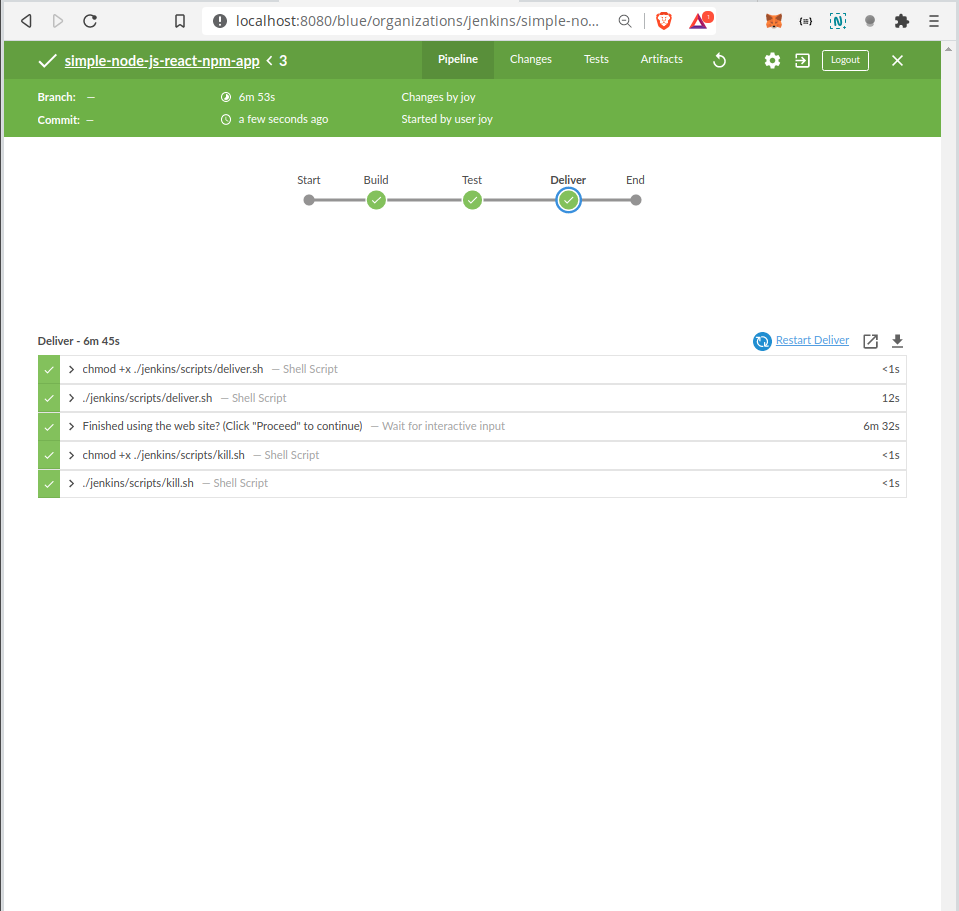Open the browser hamburger menu

(x=933, y=21)
